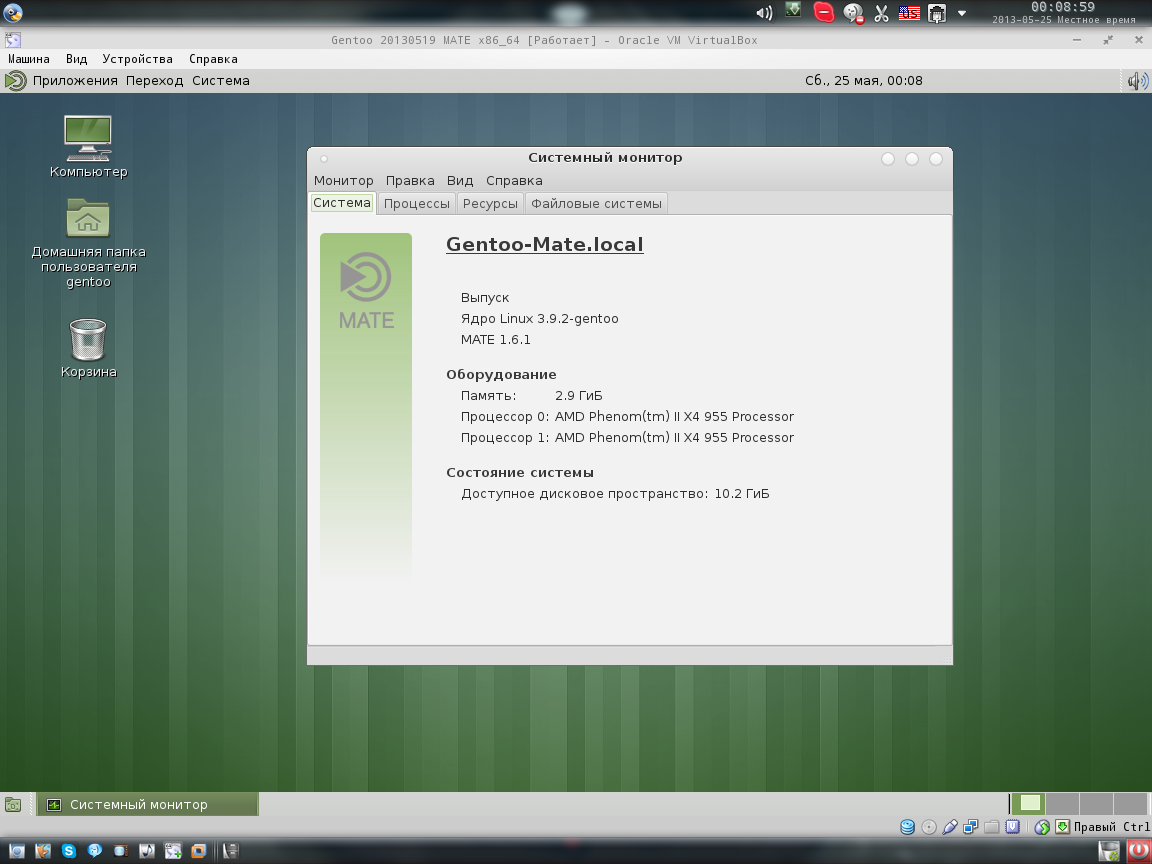Image resolution: width=1152 pixels, height=864 pixels.
Task: Click VirtualBox network adapters indicator
Action: coord(971,827)
